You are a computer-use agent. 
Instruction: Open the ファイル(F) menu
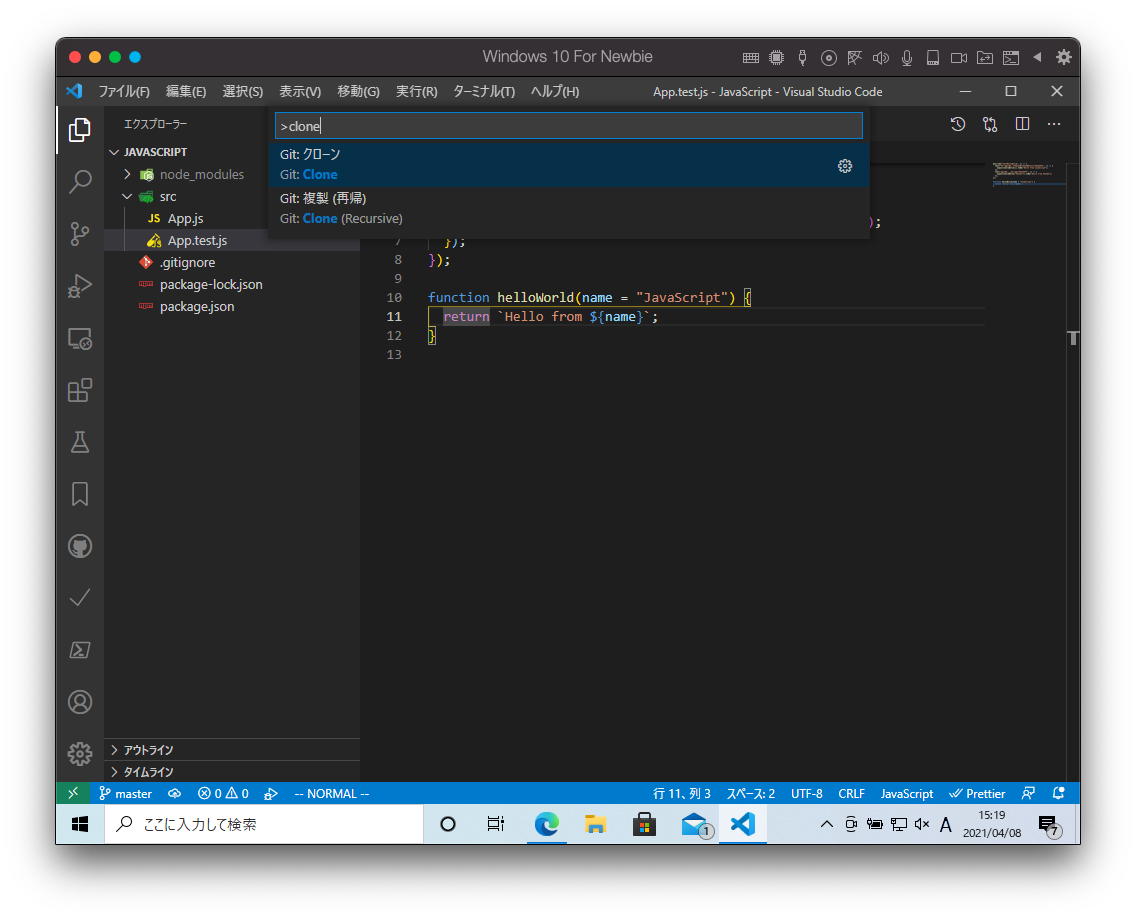coord(124,92)
